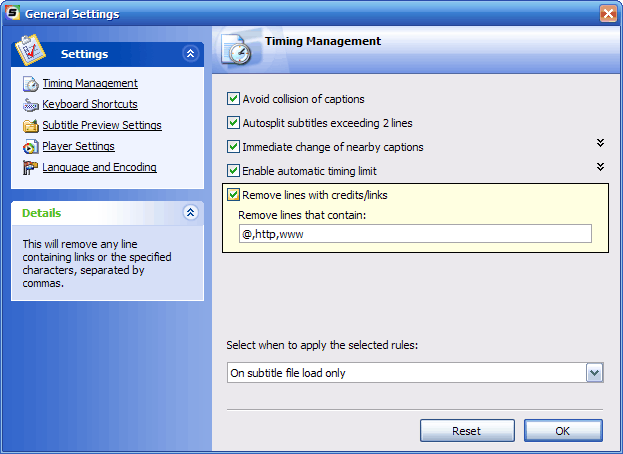Image resolution: width=623 pixels, height=454 pixels.
Task: Open the apply selected rules dropdown
Action: tap(594, 373)
